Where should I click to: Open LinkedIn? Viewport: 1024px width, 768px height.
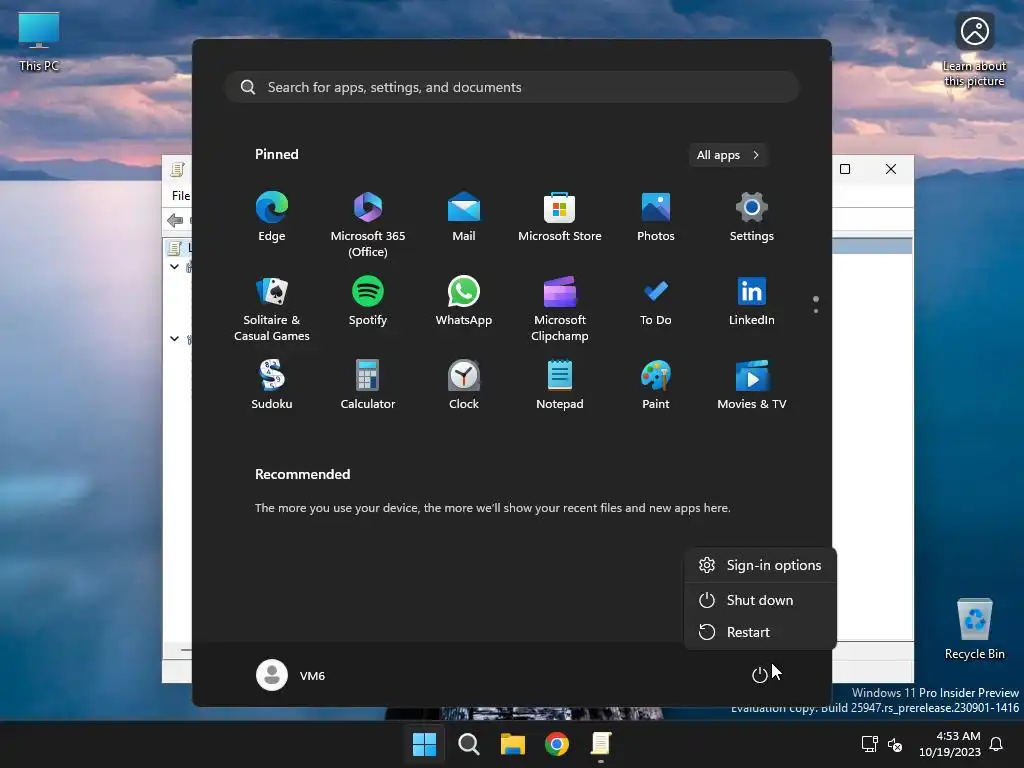(752, 301)
